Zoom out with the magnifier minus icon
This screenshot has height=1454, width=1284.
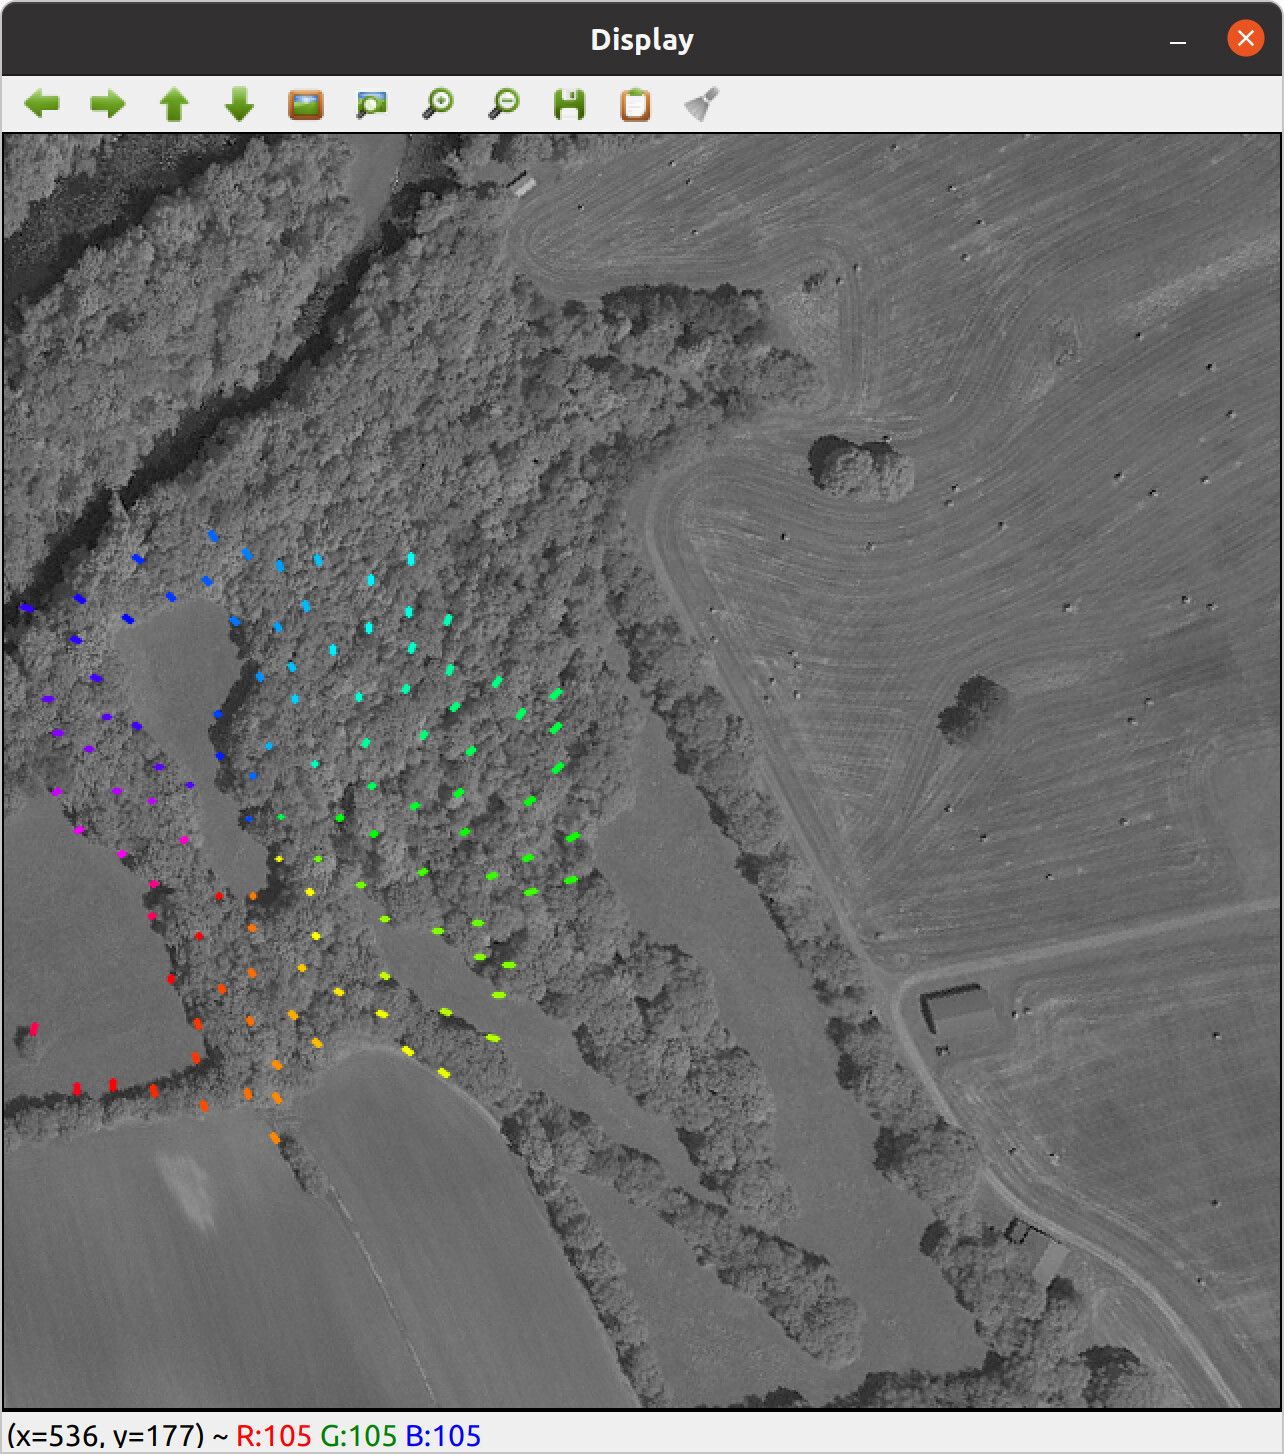coord(504,104)
